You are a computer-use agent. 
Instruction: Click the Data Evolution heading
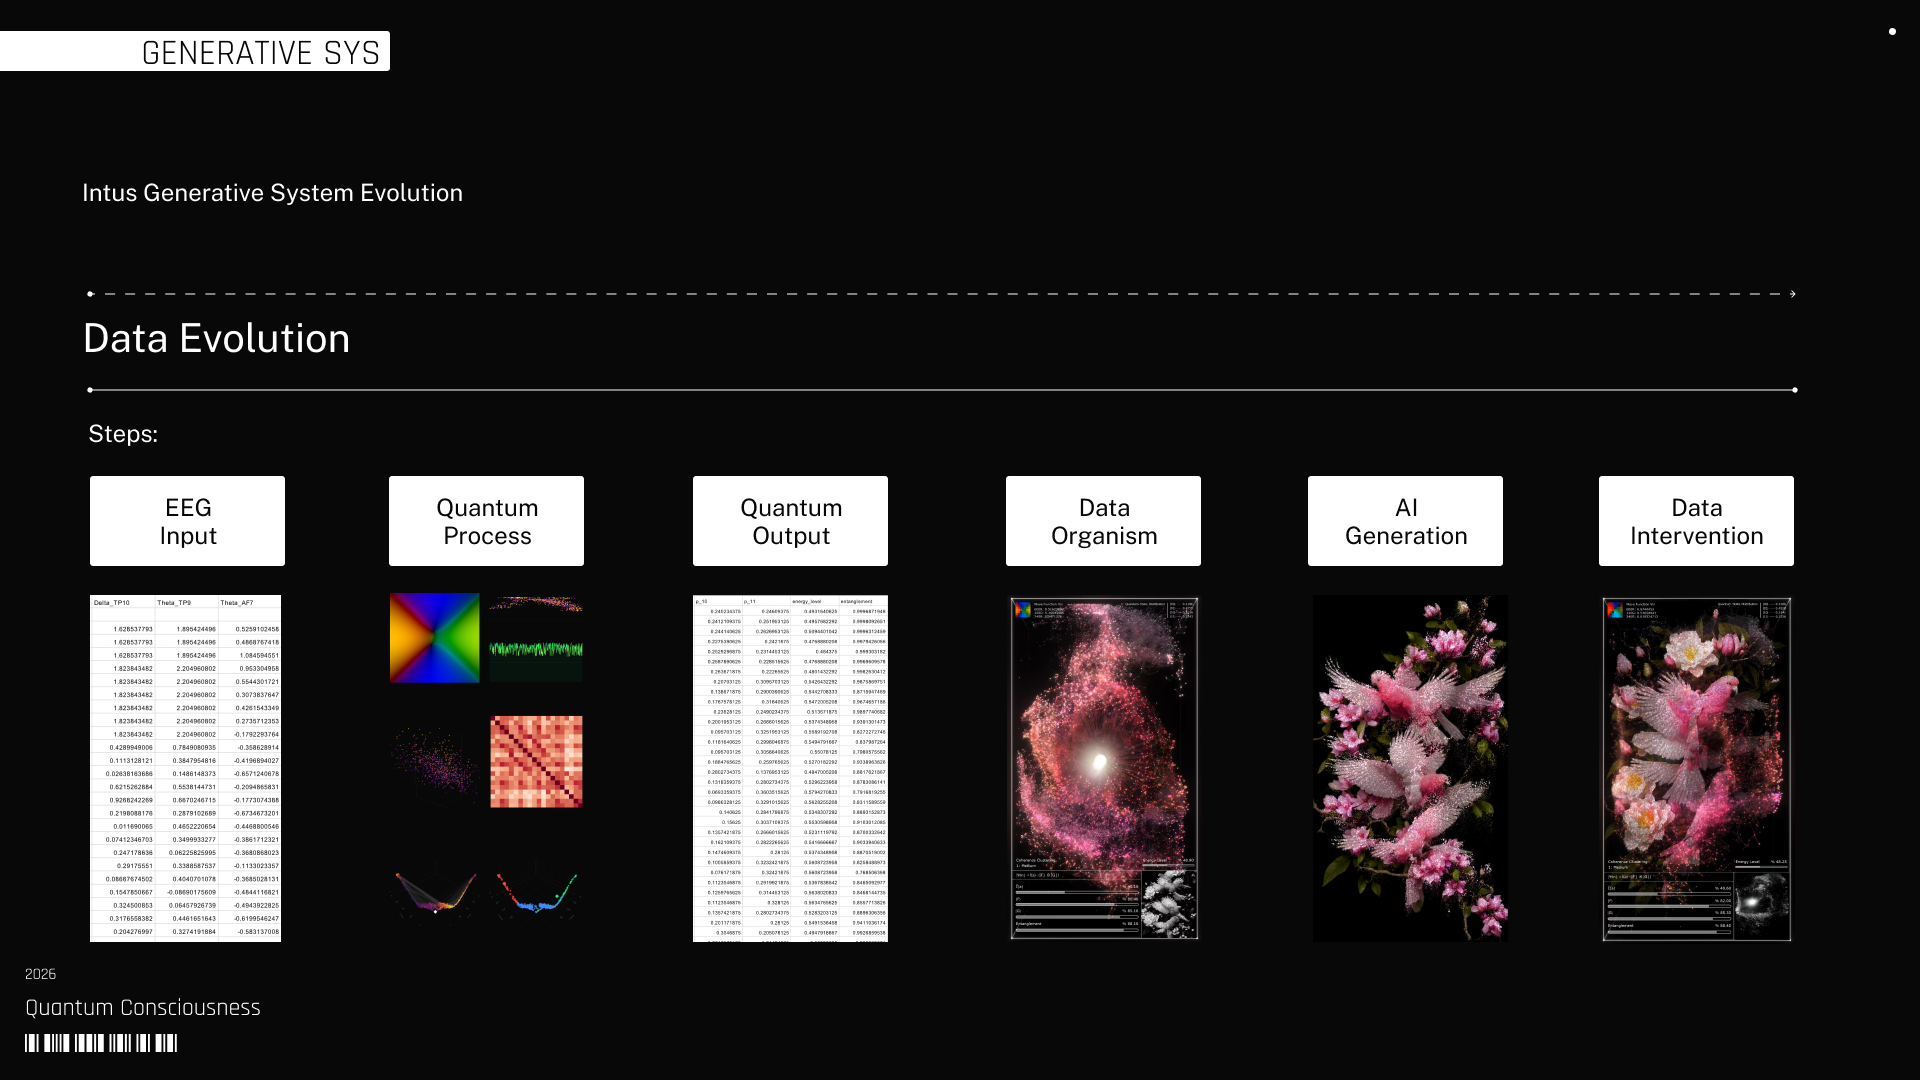point(217,339)
